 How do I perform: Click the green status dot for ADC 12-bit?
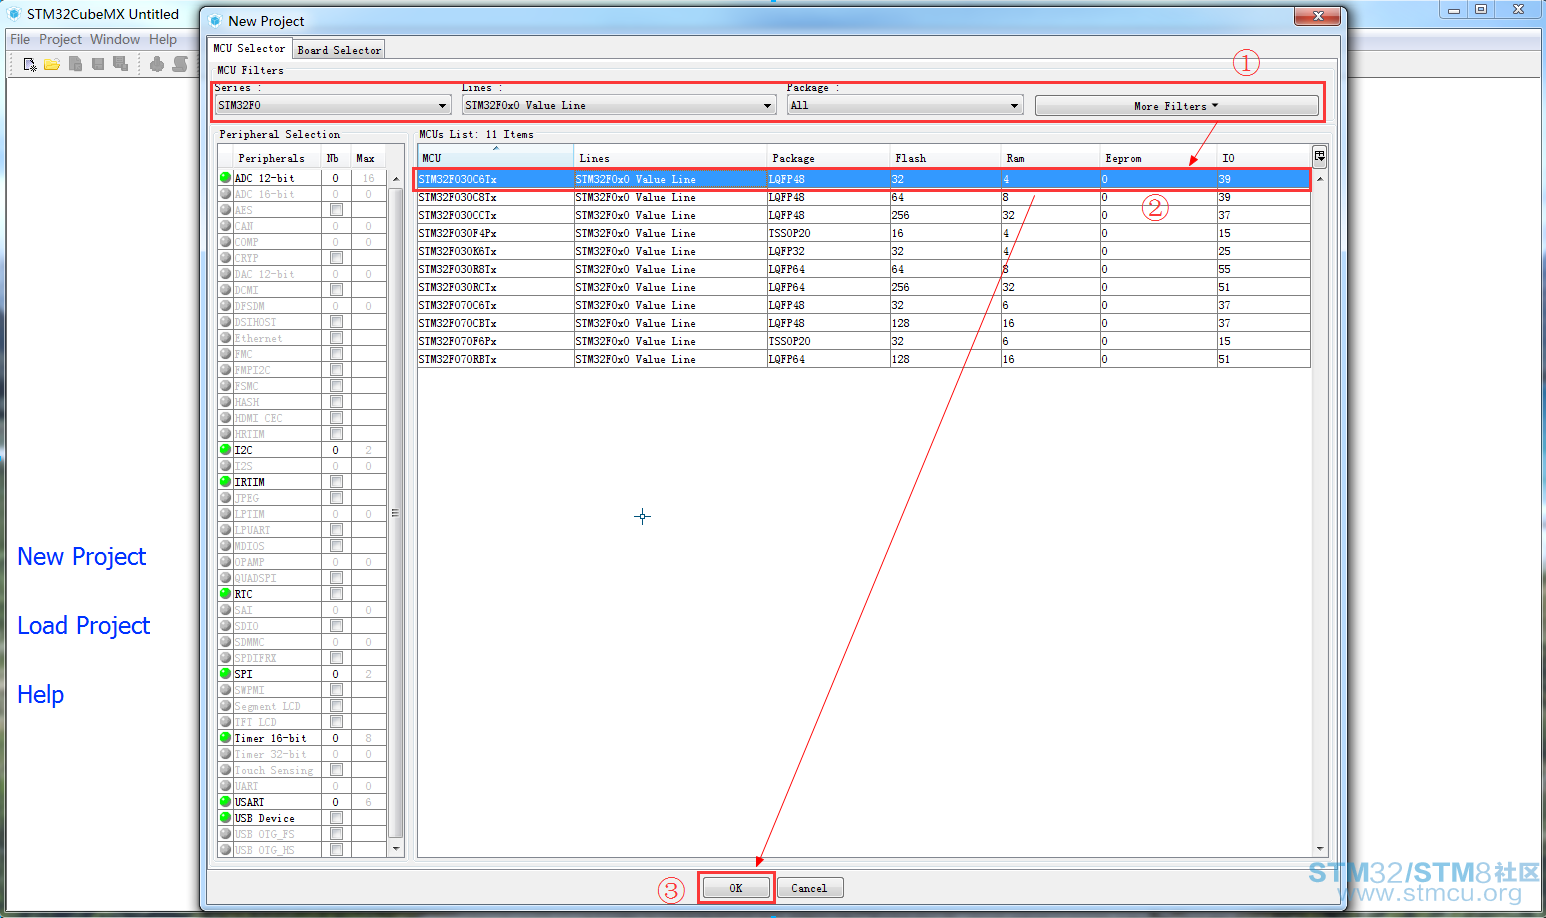pos(225,177)
